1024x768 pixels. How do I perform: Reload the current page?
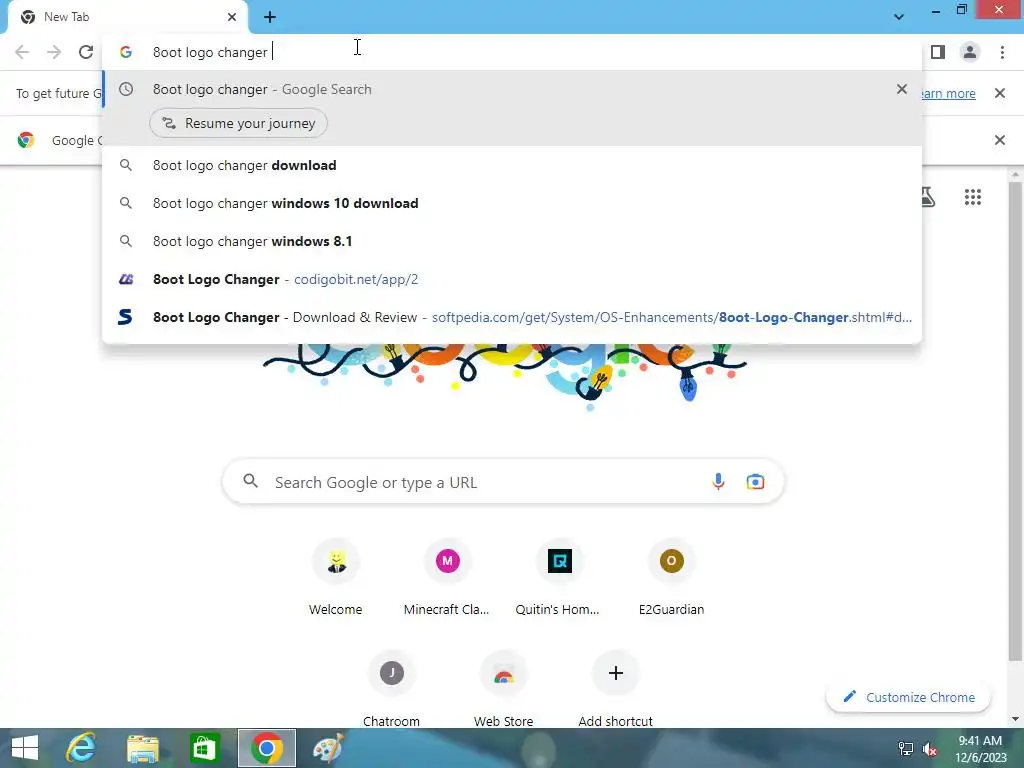(86, 52)
